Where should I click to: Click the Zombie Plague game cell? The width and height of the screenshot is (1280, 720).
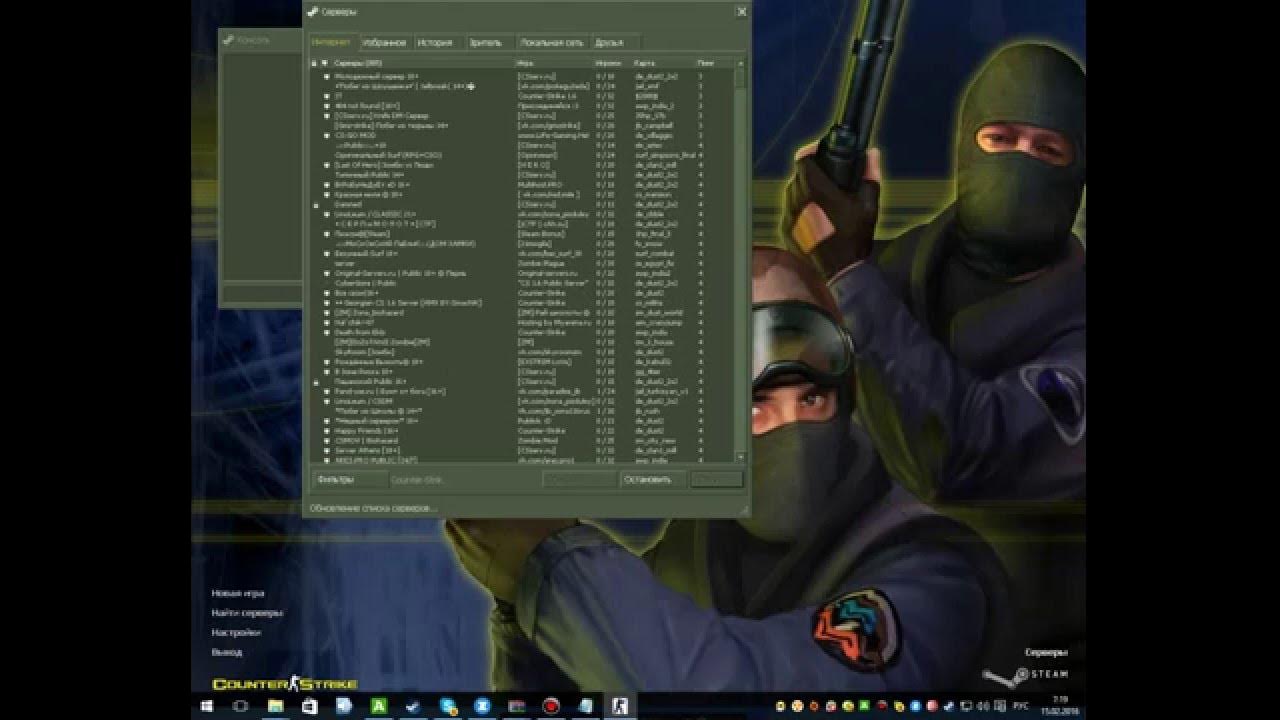541,263
